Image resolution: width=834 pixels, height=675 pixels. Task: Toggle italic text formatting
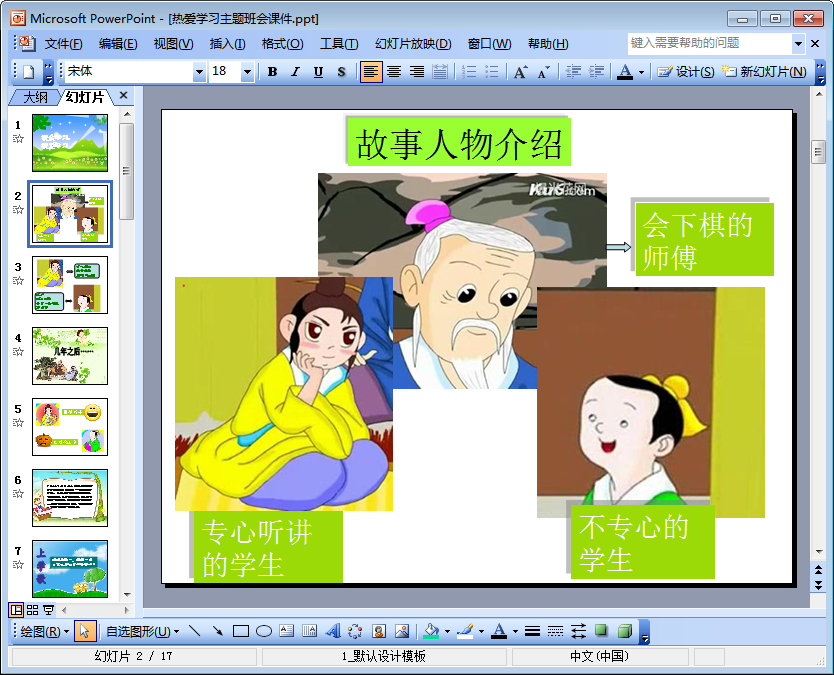(x=295, y=72)
